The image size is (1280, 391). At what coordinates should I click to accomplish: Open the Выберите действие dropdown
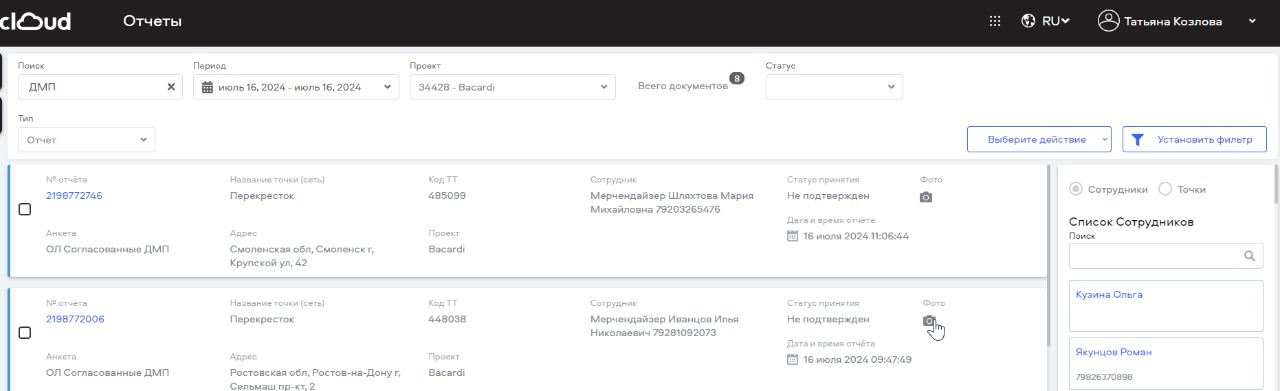coord(1039,140)
